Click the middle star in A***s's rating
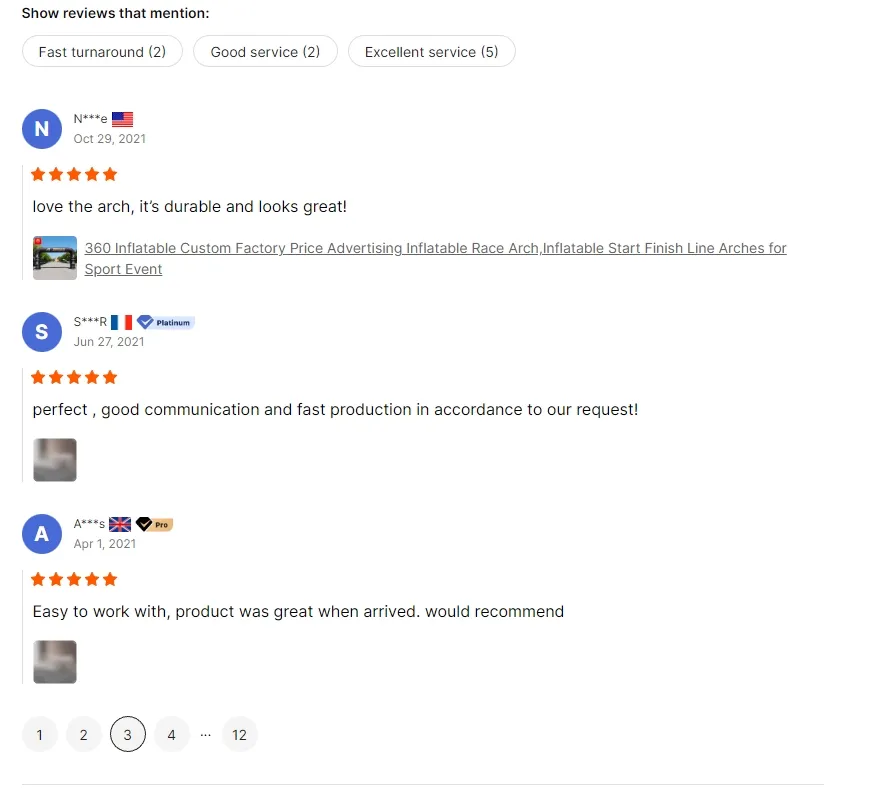 pos(74,578)
